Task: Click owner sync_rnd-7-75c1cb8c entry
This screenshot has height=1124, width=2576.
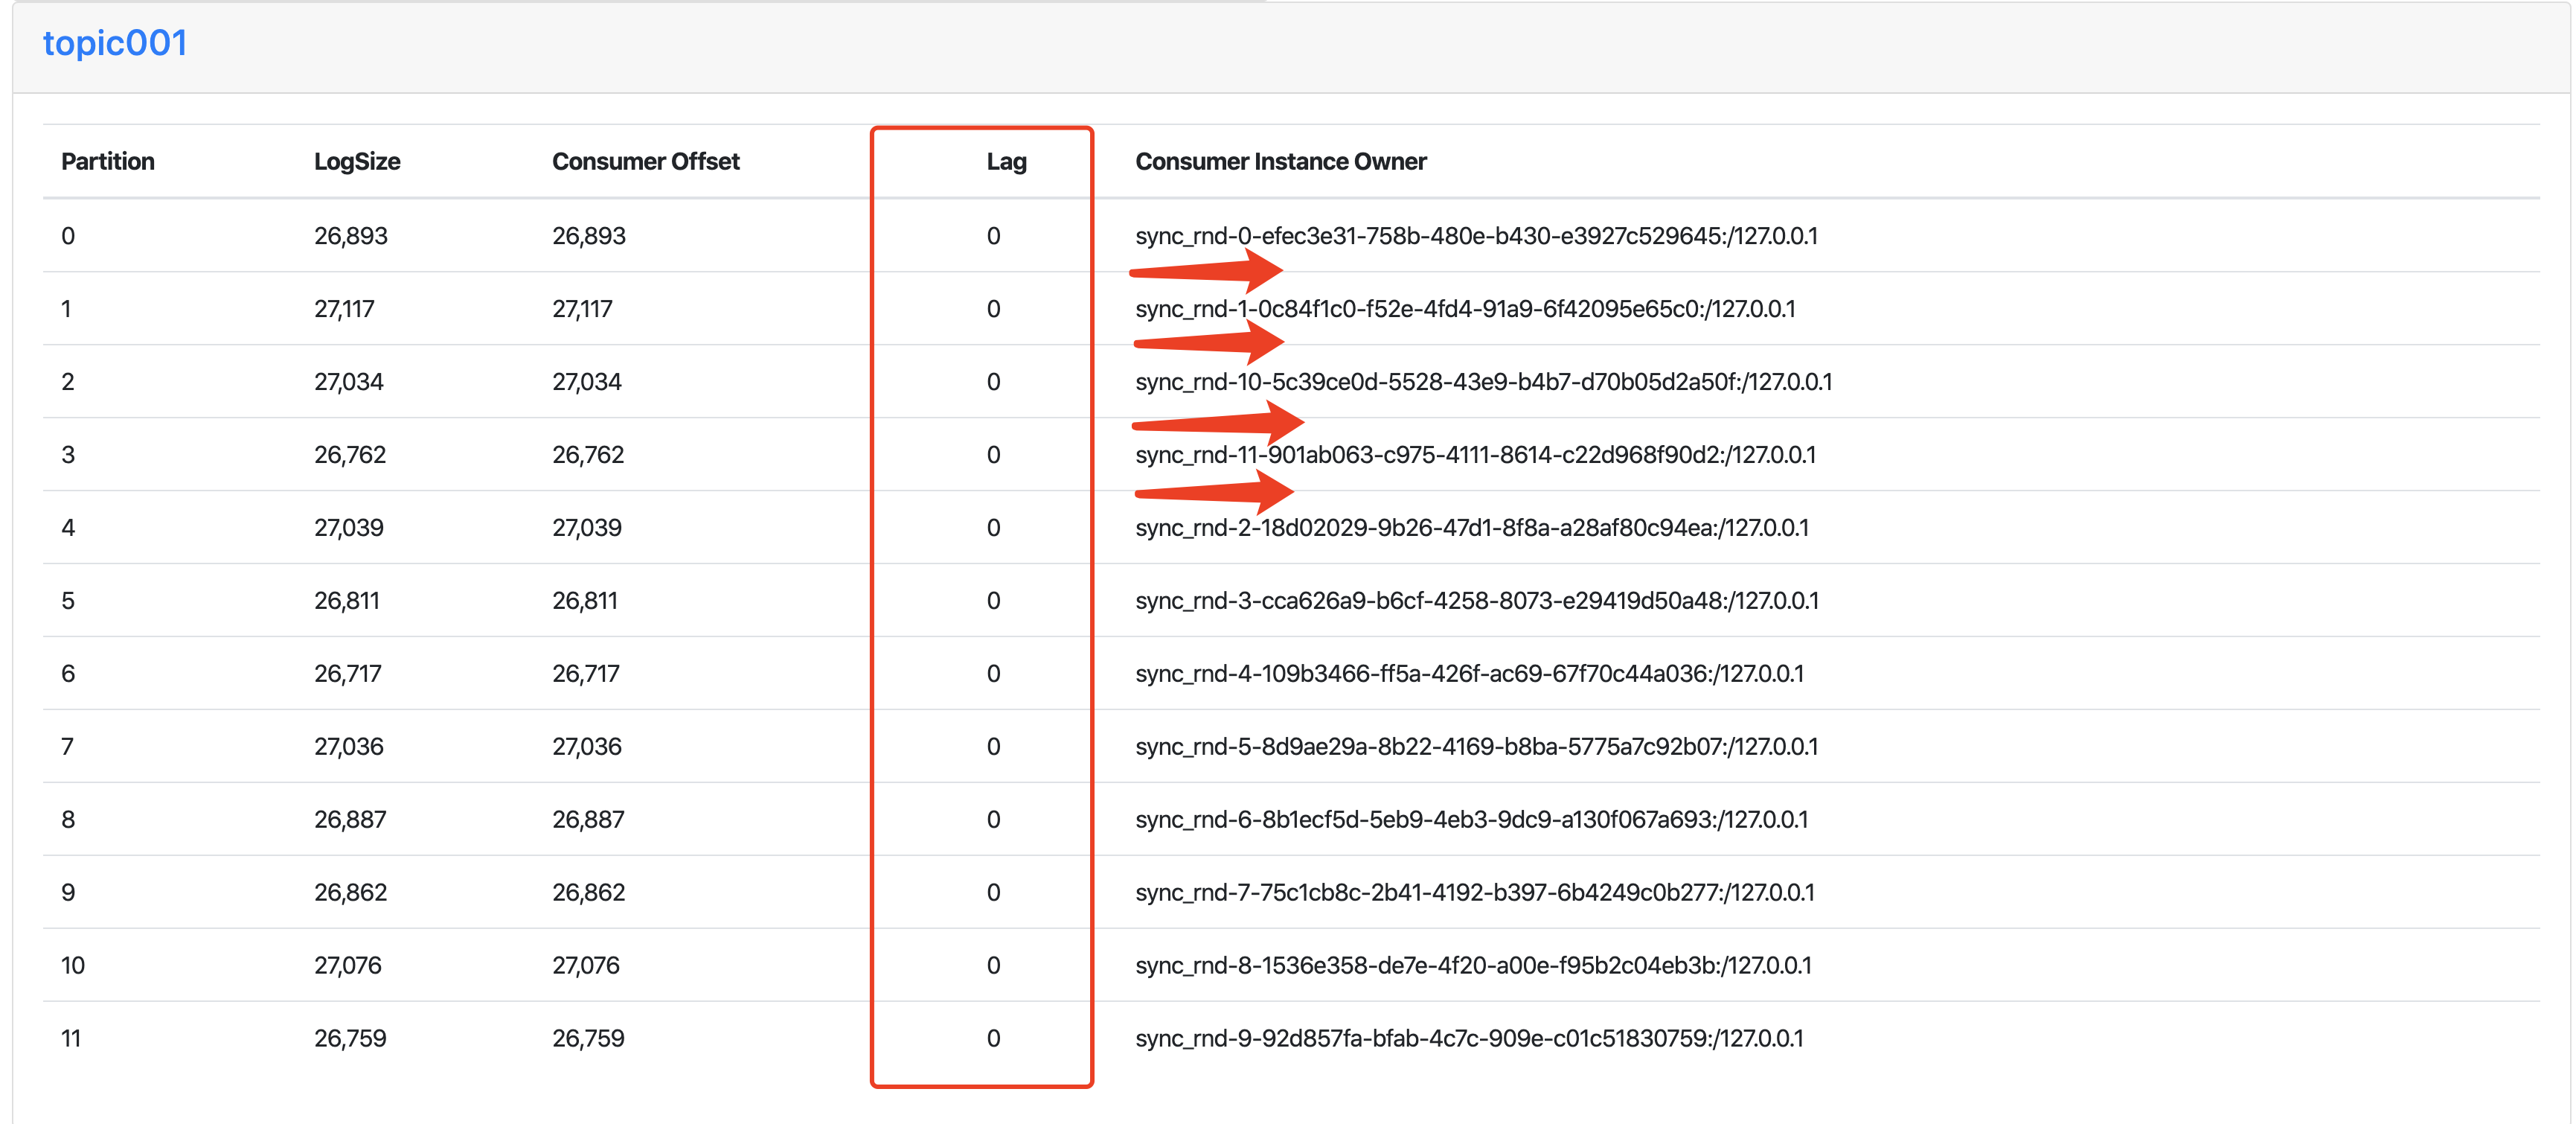Action: click(1474, 893)
